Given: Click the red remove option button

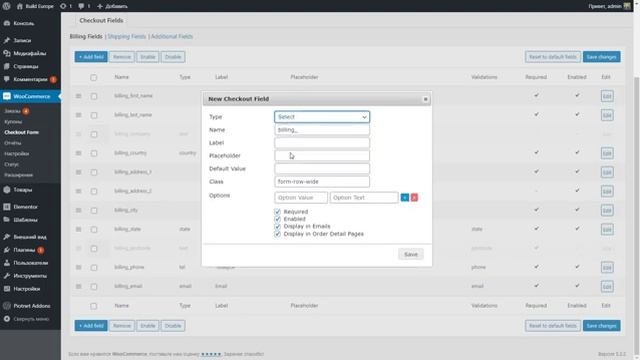Looking at the screenshot, I should (414, 198).
